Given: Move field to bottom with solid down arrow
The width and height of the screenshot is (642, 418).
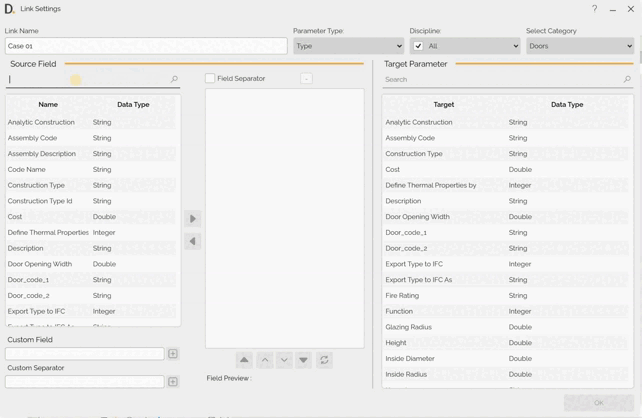Looking at the screenshot, I should [x=303, y=360].
